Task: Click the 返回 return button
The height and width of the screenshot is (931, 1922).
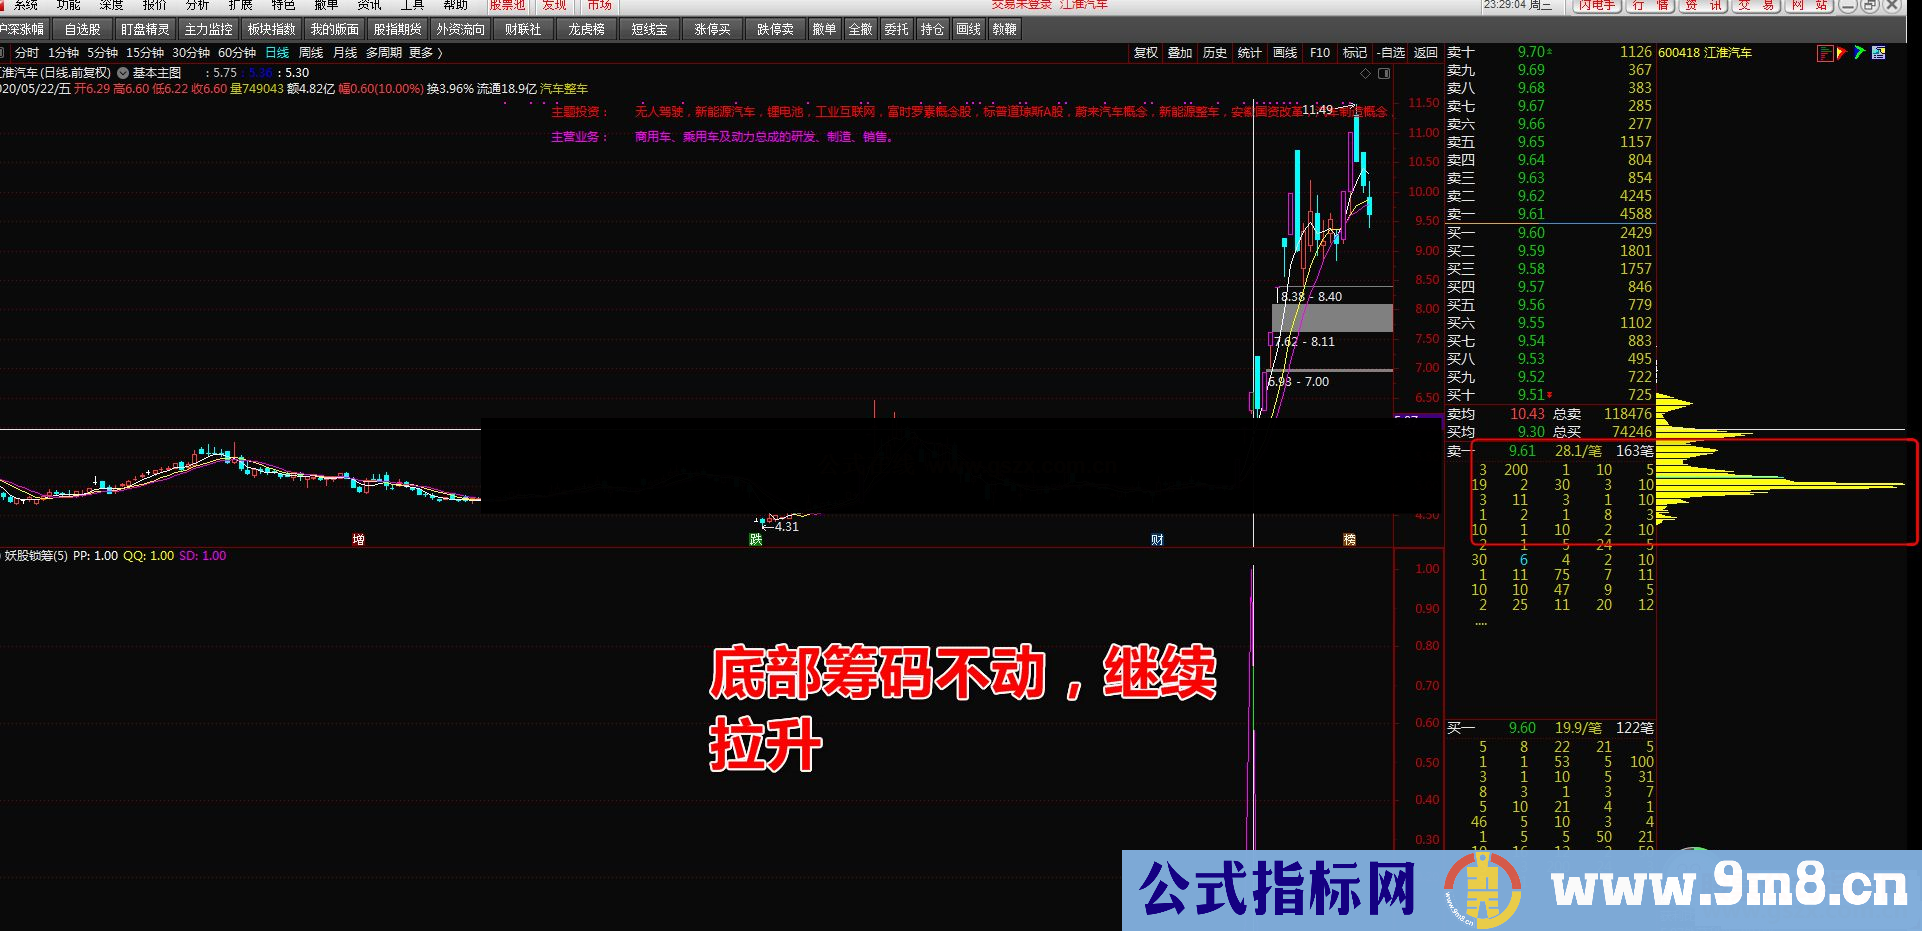Action: point(1424,53)
